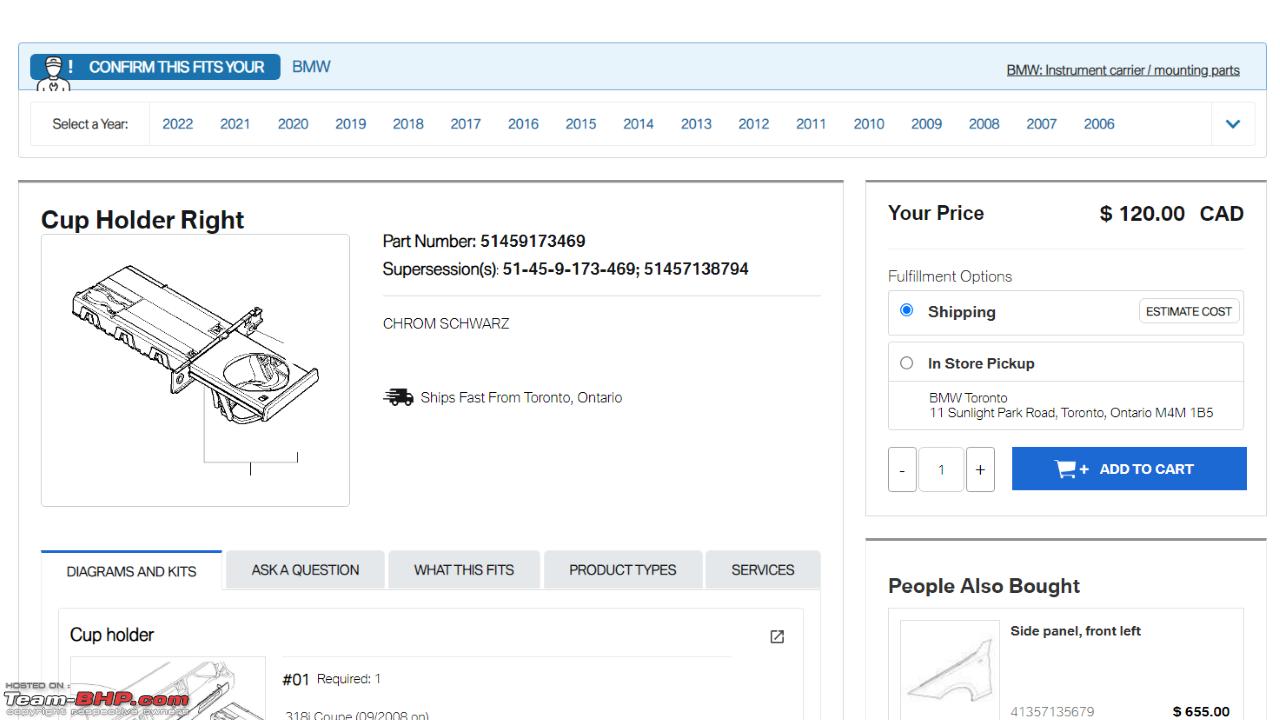Click the fast shipping truck icon
The image size is (1280, 720).
click(398, 397)
